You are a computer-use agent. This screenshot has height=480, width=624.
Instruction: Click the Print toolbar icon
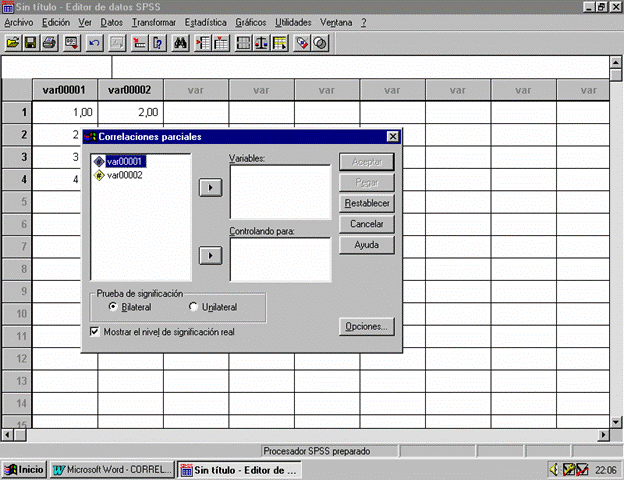click(x=49, y=43)
